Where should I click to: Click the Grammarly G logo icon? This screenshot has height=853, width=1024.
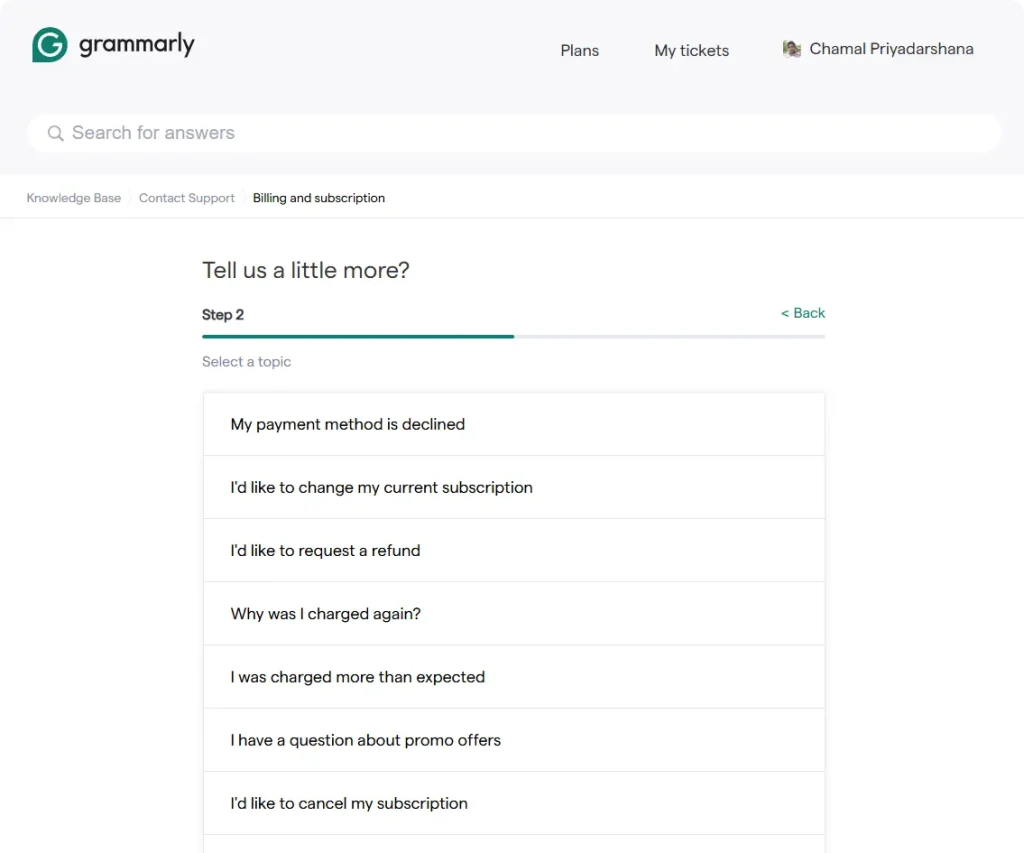coord(50,45)
